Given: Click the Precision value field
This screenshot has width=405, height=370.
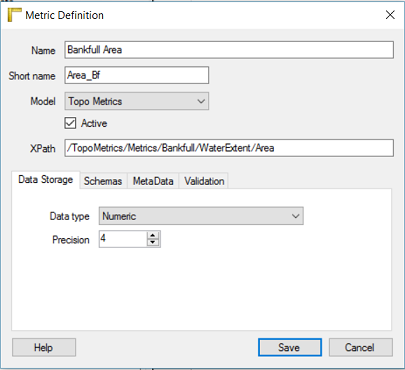Looking at the screenshot, I should coord(123,239).
